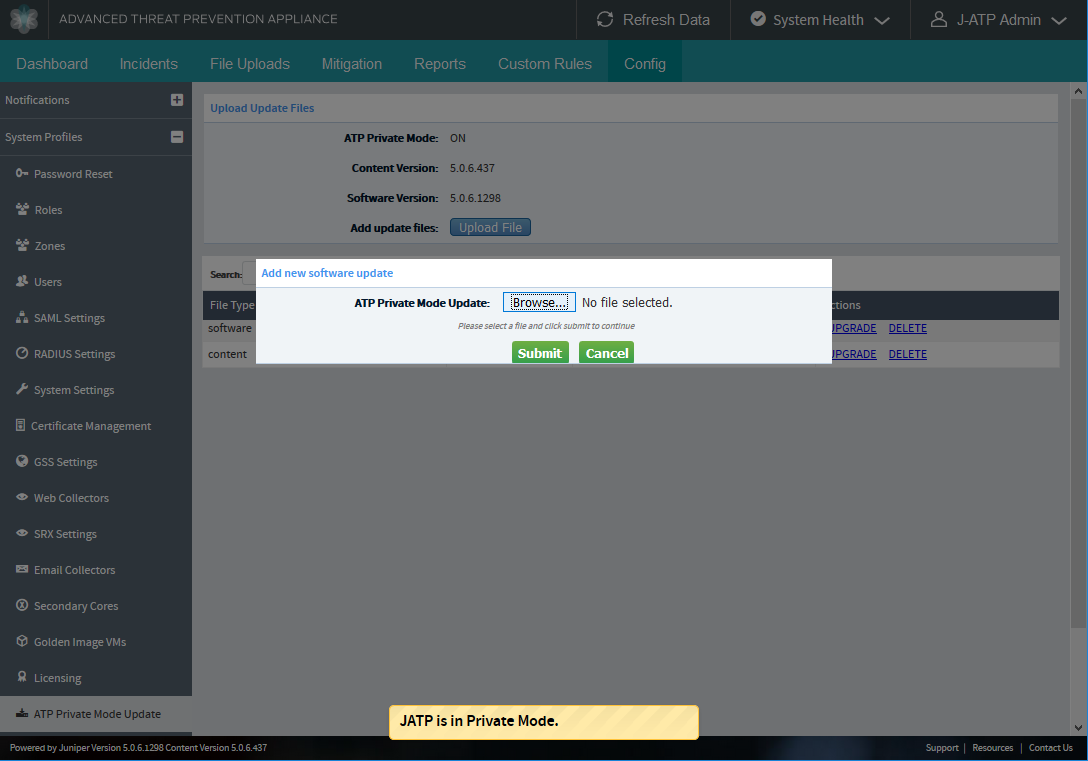Screen dimensions: 1088x761
Task: Click the Refresh Data label
Action: [x=666, y=20]
